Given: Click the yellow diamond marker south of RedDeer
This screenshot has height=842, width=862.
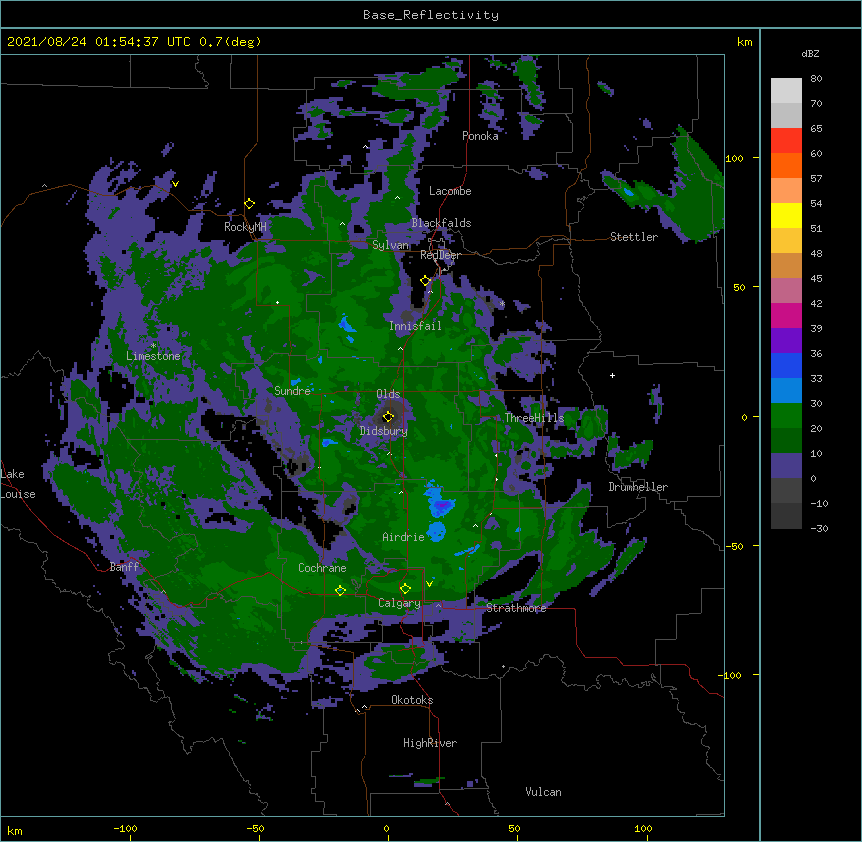Looking at the screenshot, I should click(x=426, y=281).
